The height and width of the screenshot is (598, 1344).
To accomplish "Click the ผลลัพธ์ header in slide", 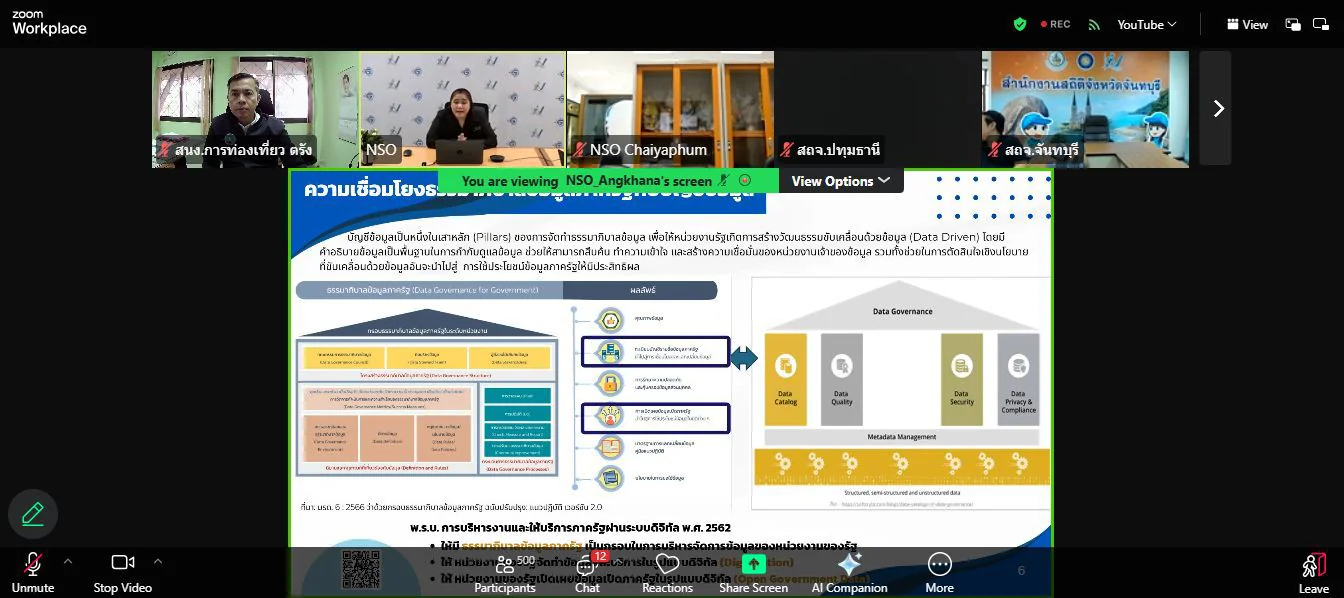I will [640, 290].
